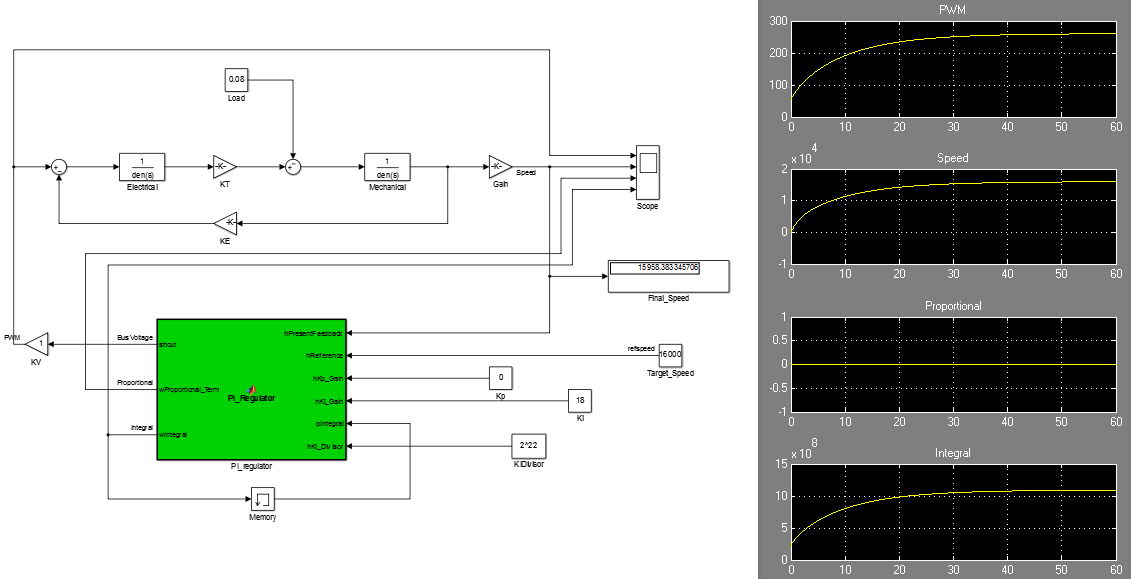Click the Gain block labeled Speed output

499,166
